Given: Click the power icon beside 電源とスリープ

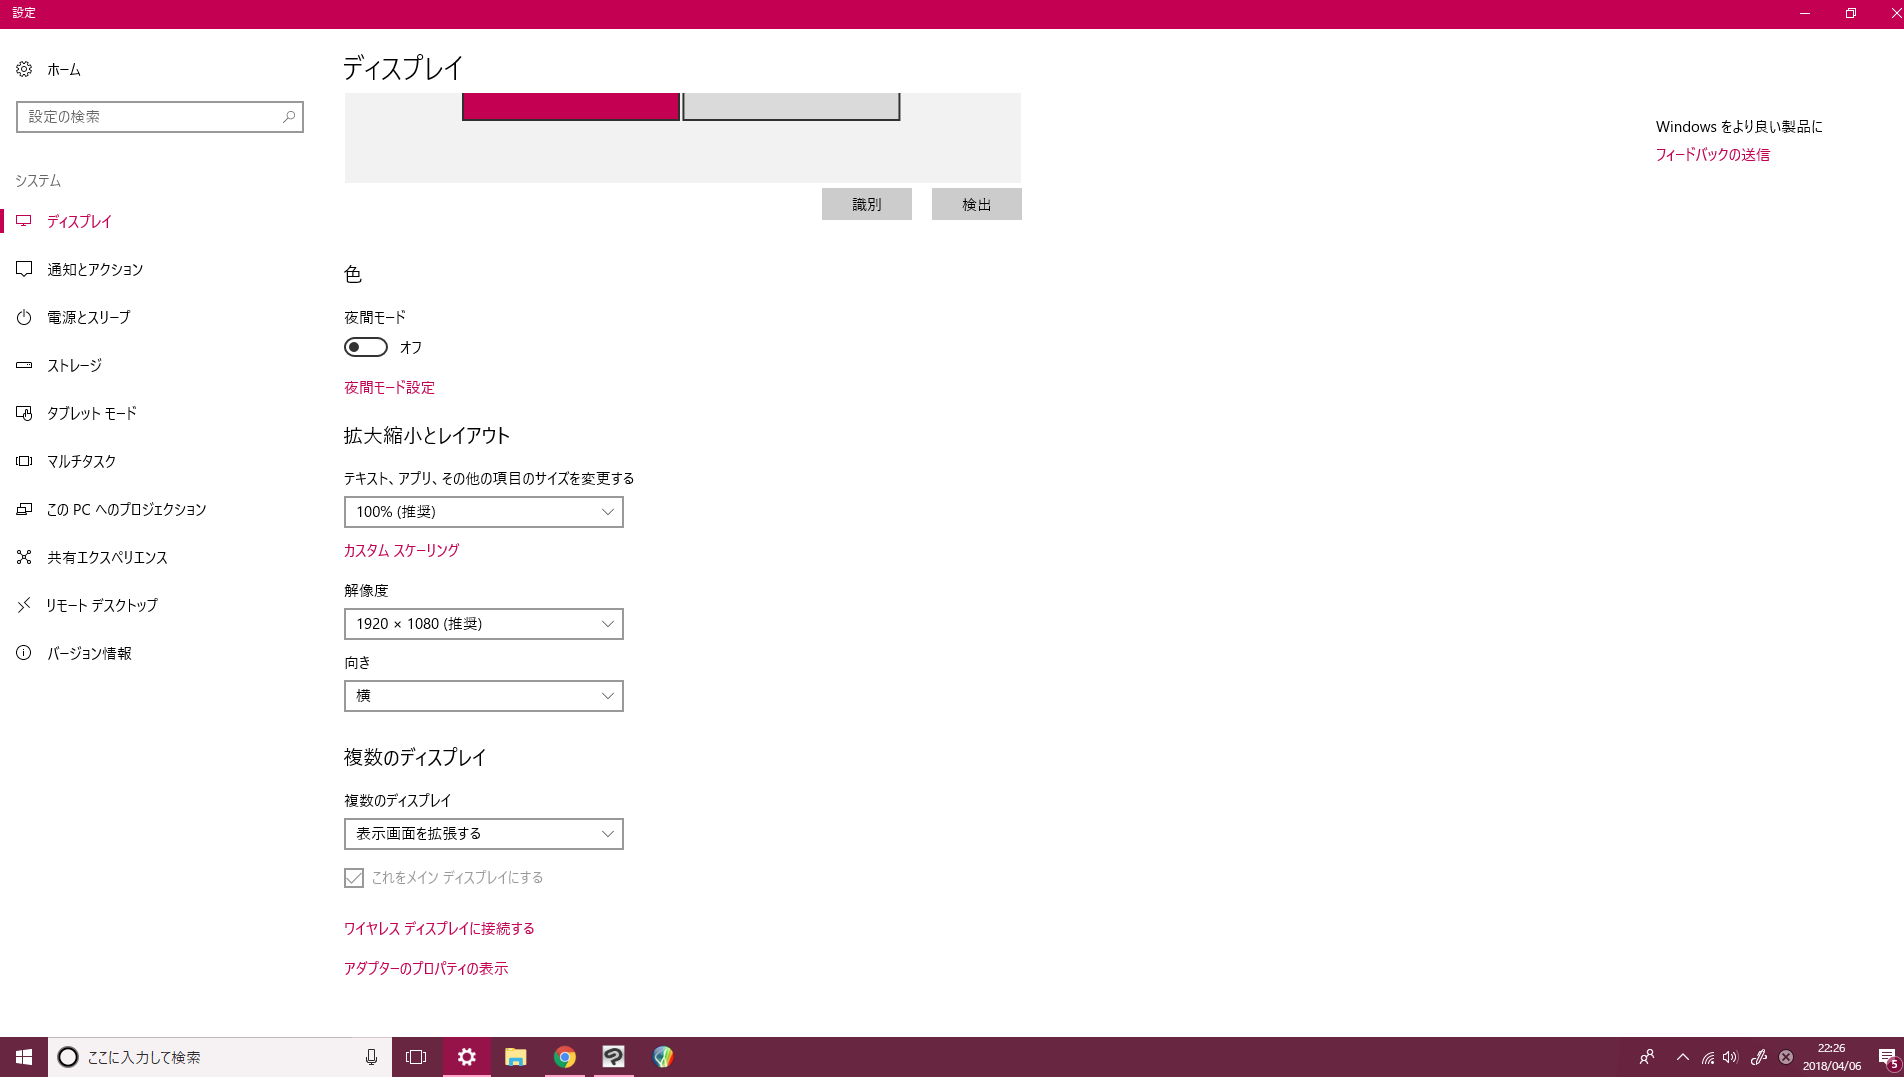Looking at the screenshot, I should coord(24,317).
